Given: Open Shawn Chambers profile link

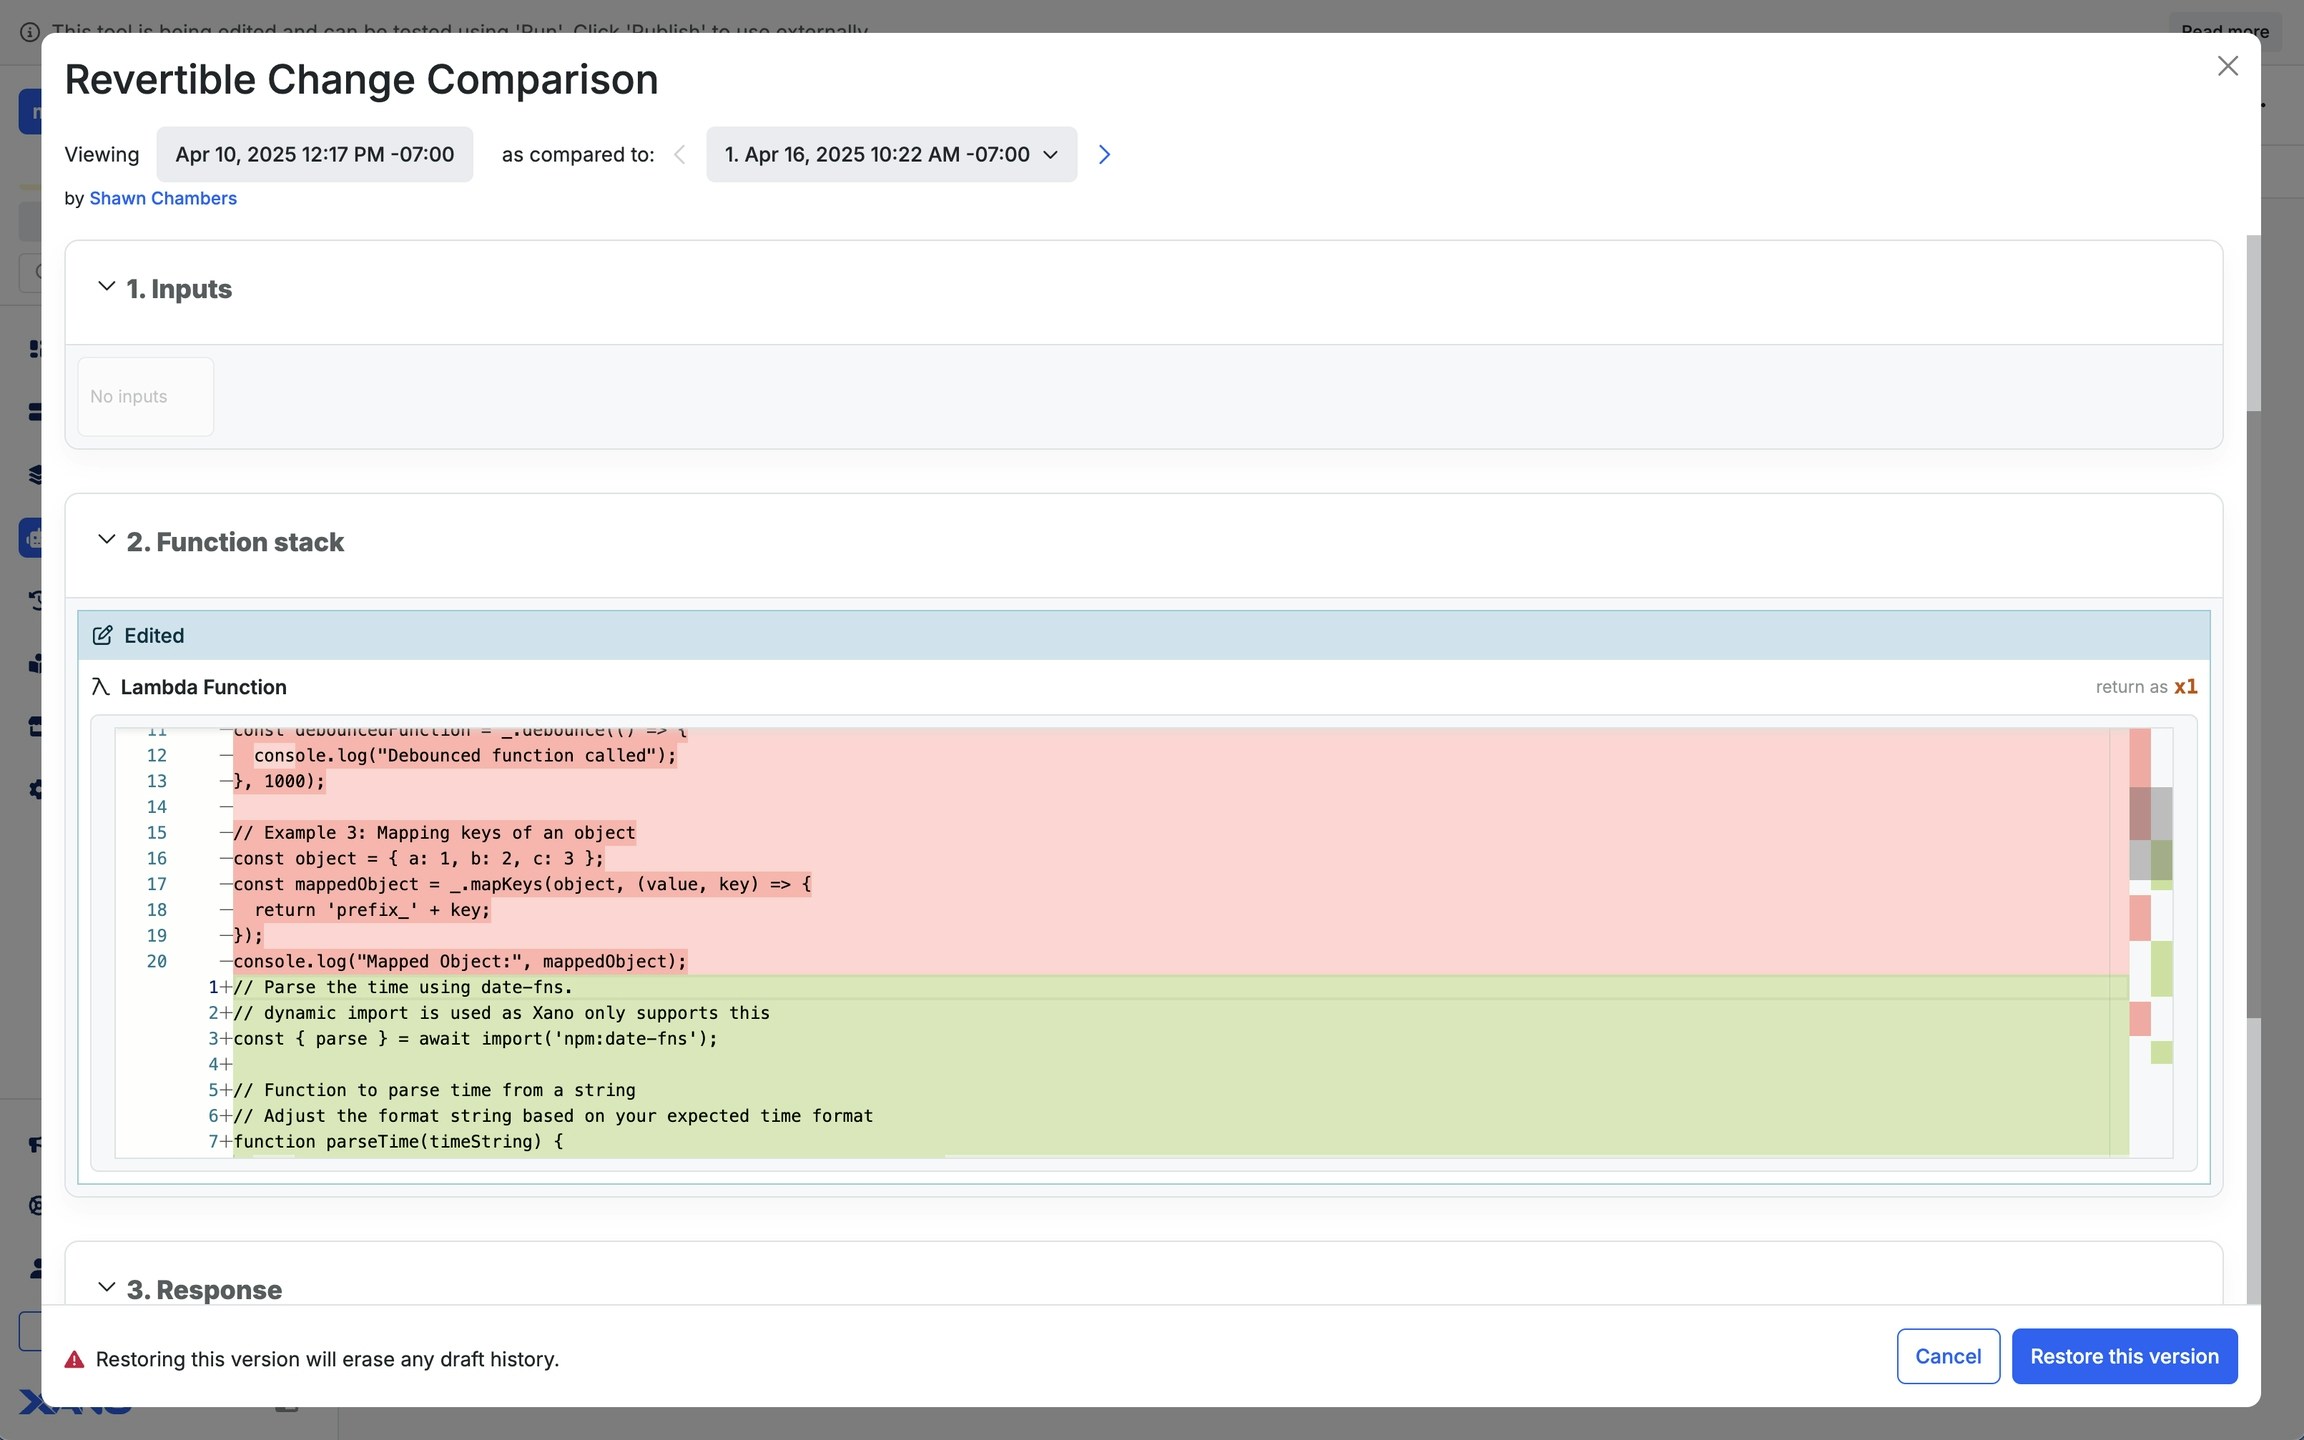Looking at the screenshot, I should coord(163,198).
